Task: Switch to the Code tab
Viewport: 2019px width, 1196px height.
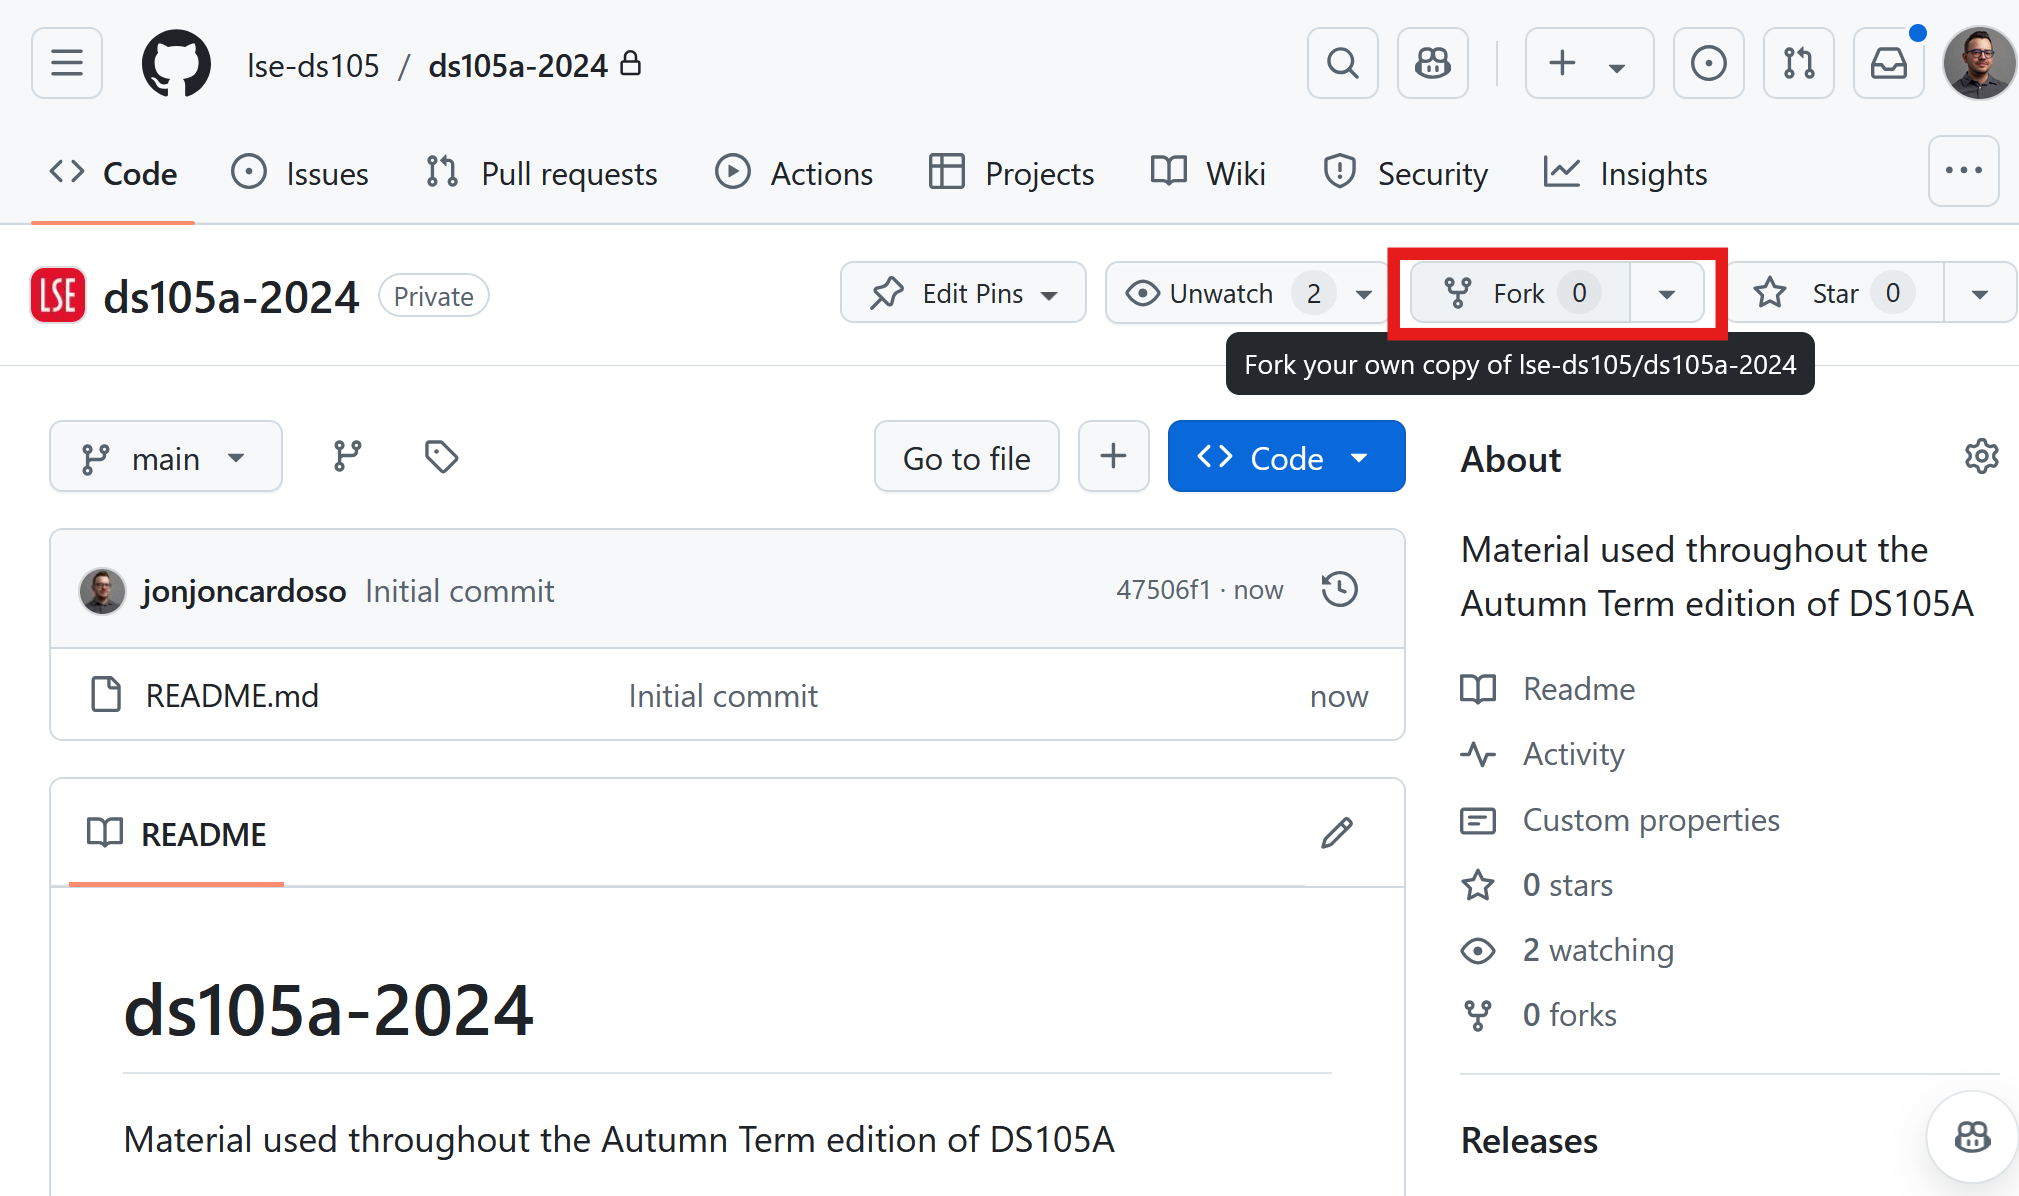Action: point(113,173)
